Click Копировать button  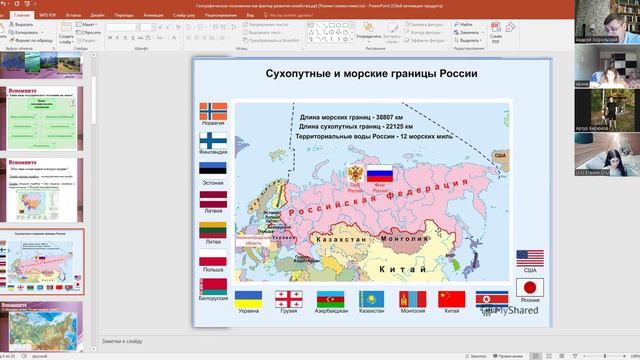click(x=24, y=32)
